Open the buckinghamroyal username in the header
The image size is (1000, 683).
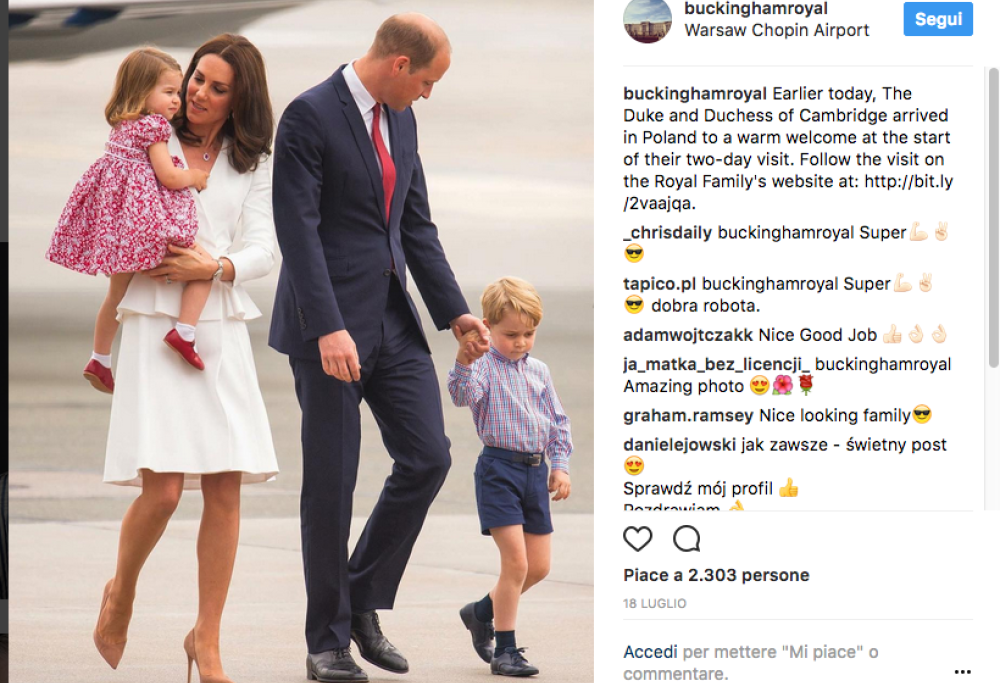(x=756, y=8)
